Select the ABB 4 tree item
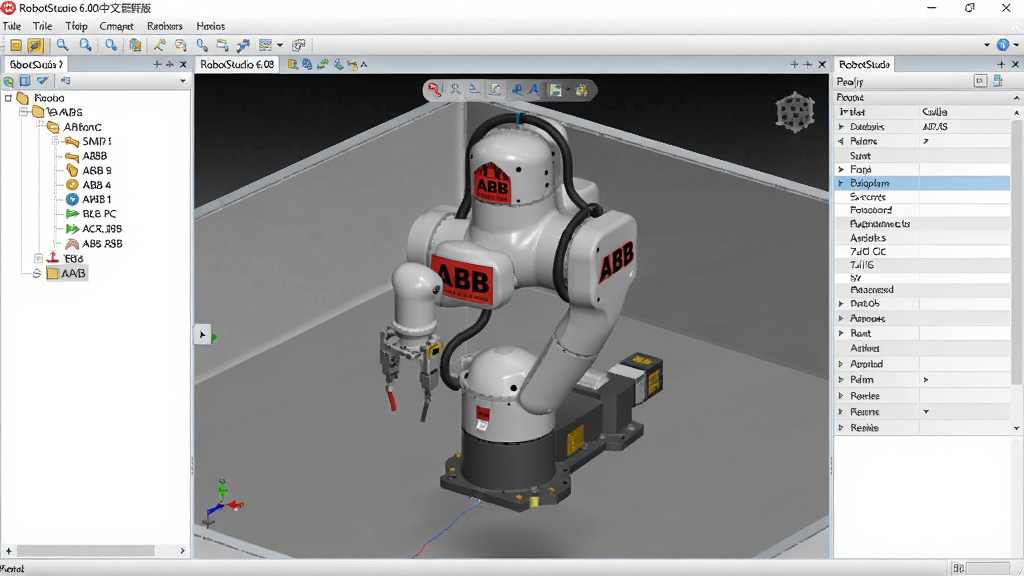 click(x=89, y=185)
